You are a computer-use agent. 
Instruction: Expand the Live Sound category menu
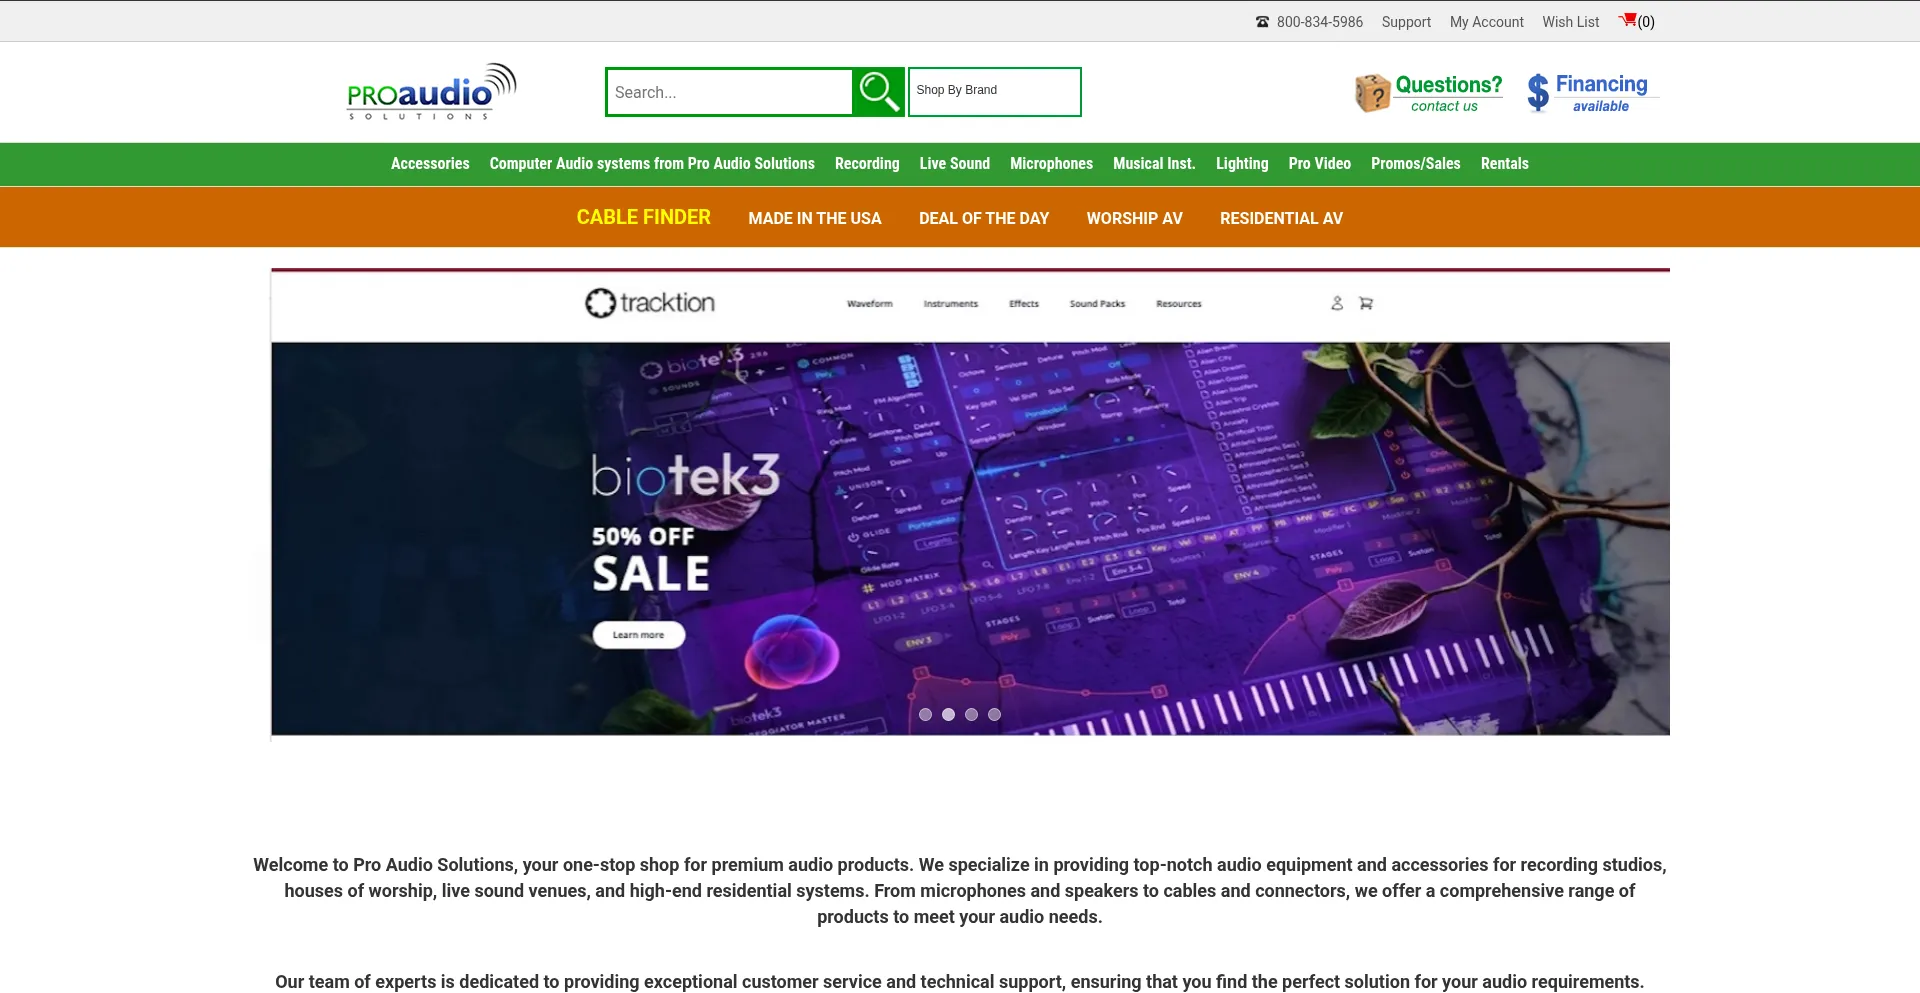955,164
